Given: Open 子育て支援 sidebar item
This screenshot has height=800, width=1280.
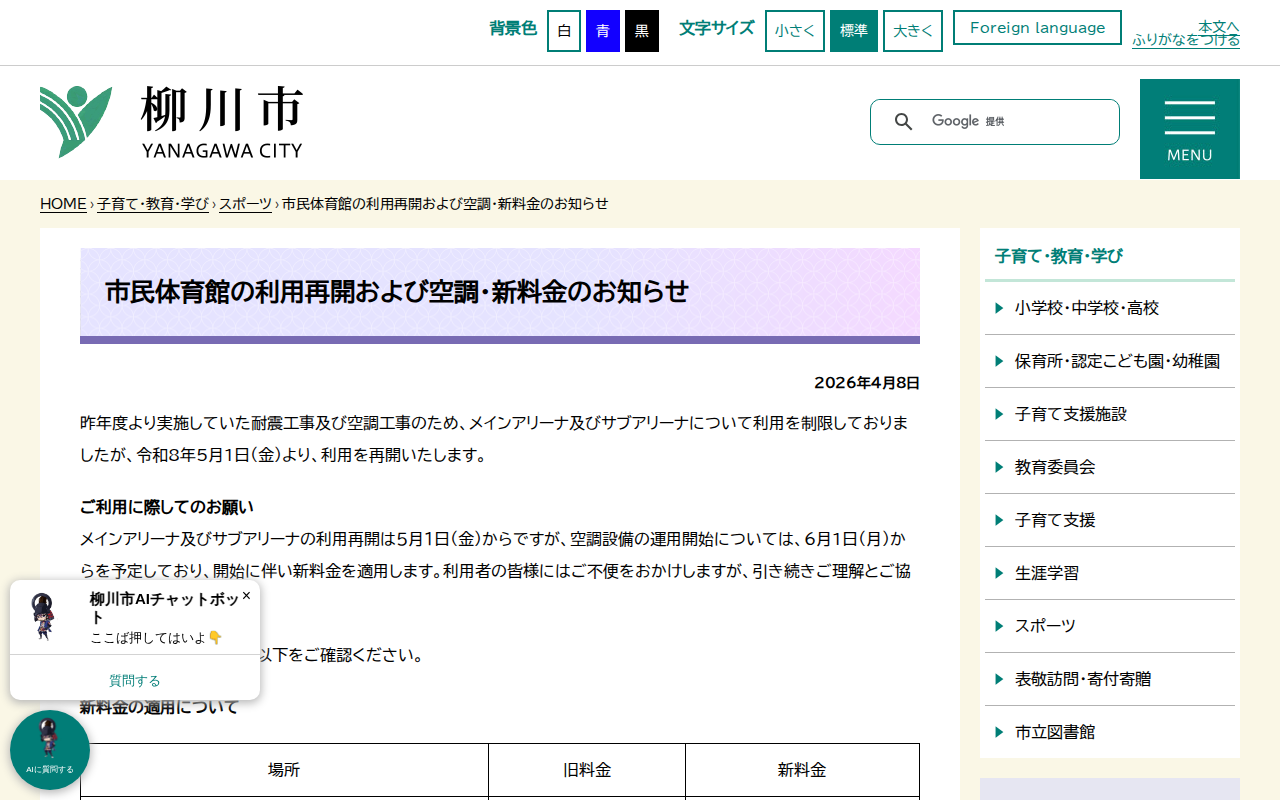Looking at the screenshot, I should click(1110, 520).
